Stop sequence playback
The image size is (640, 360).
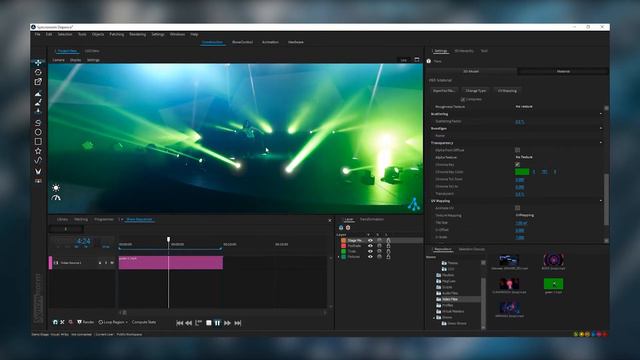[x=209, y=323]
